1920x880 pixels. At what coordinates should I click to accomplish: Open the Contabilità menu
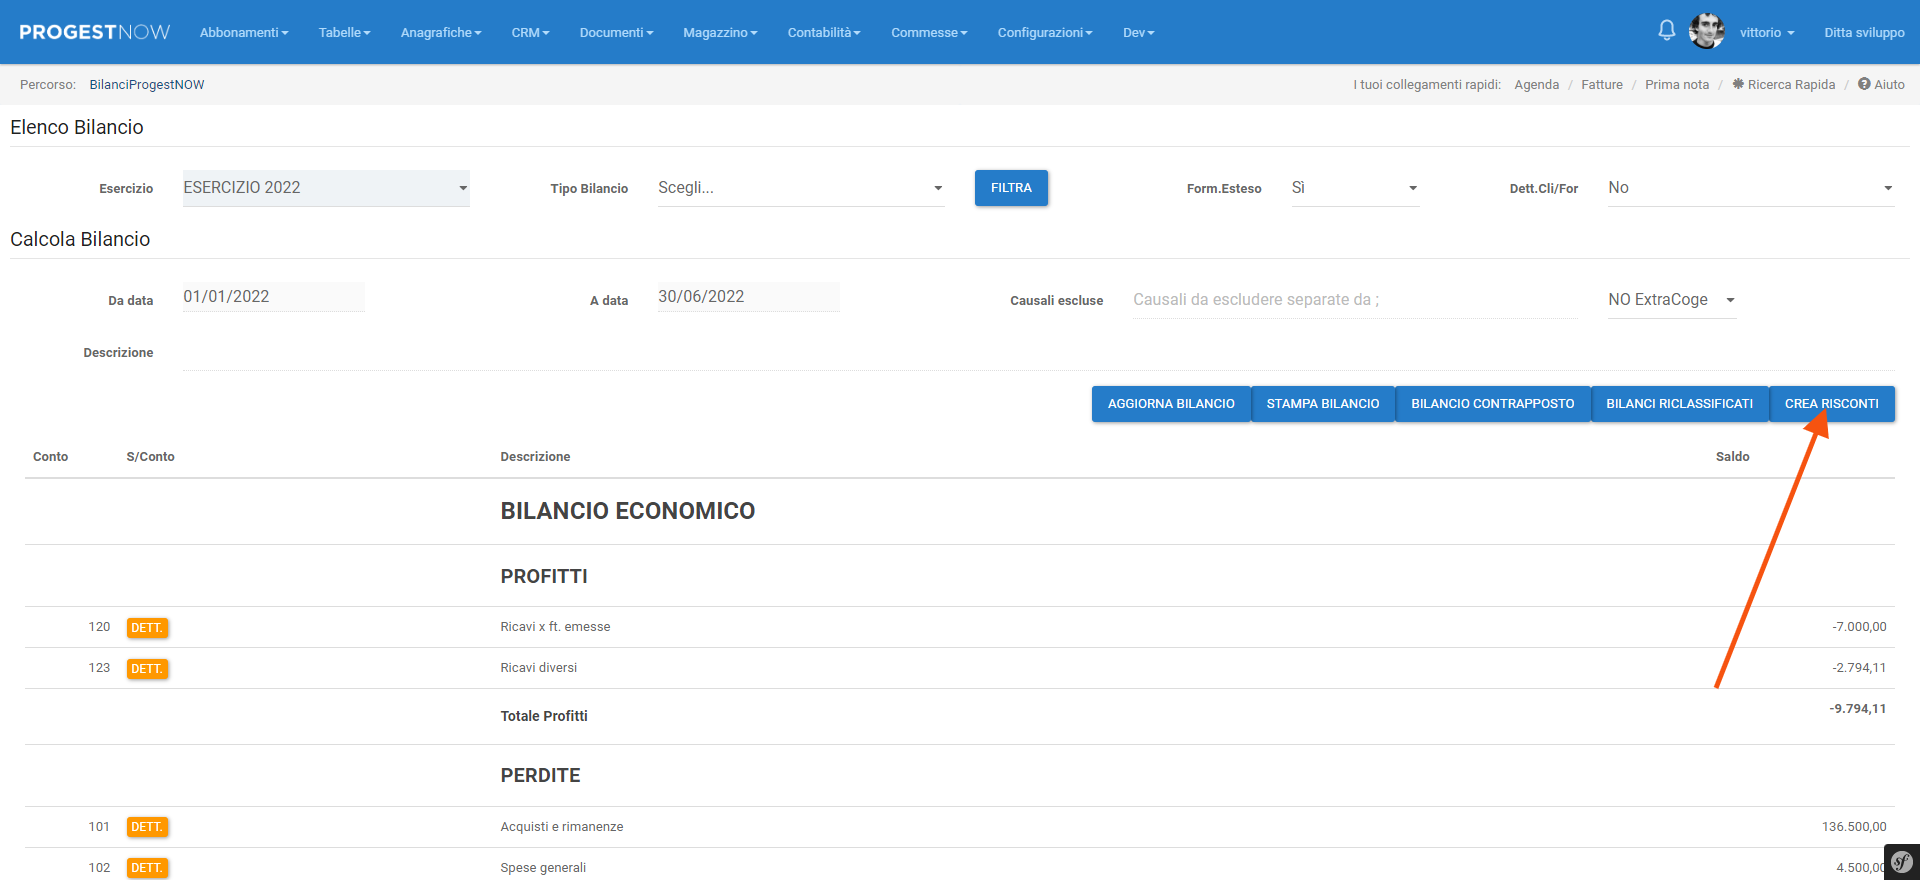(824, 33)
